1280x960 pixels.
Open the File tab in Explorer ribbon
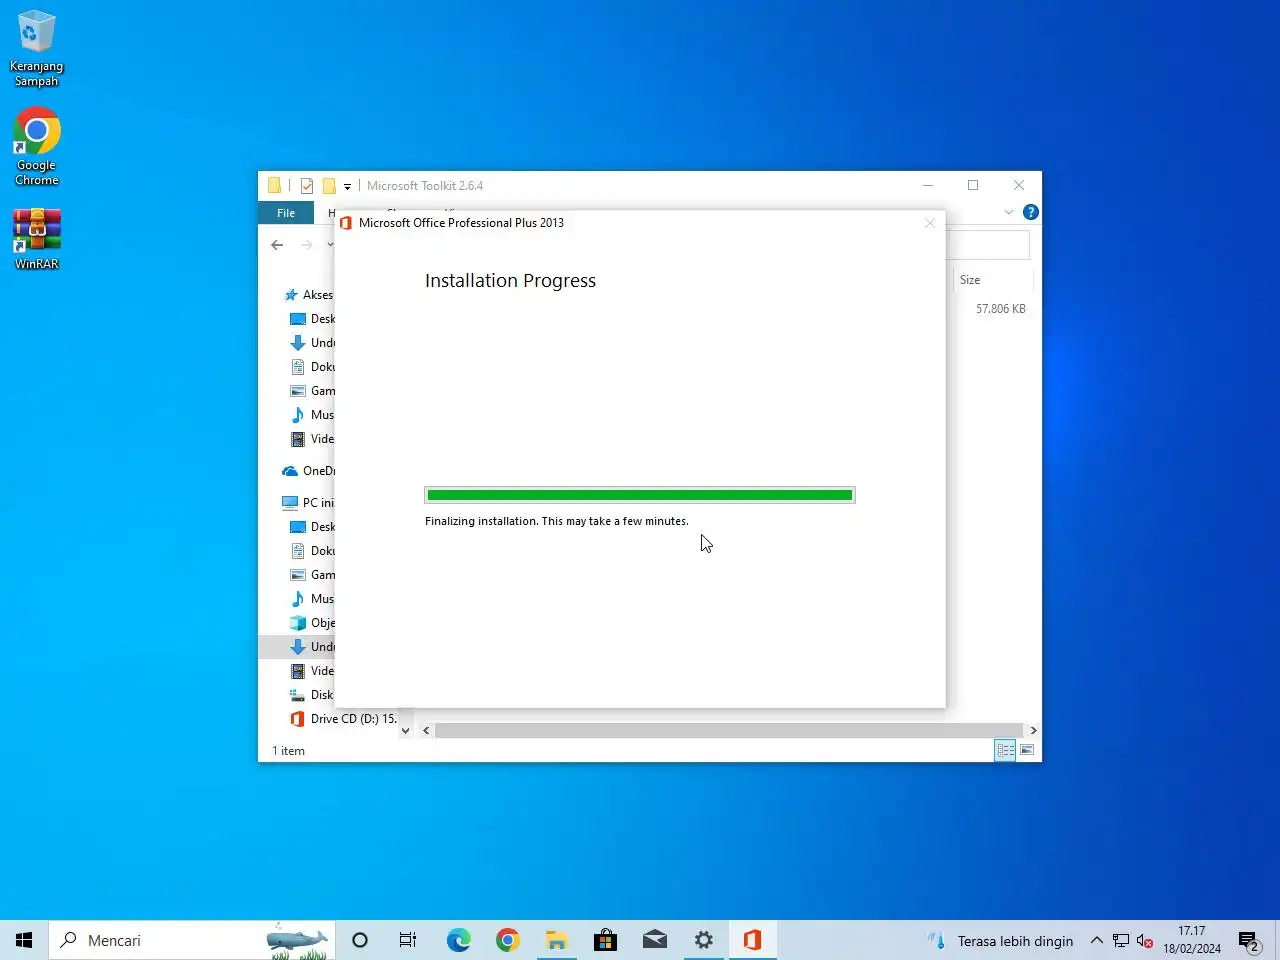(x=286, y=213)
